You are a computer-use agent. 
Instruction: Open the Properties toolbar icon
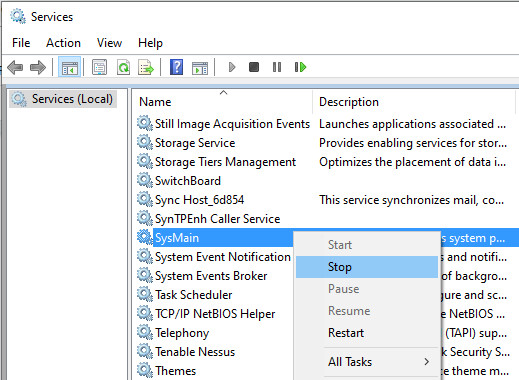(99, 68)
